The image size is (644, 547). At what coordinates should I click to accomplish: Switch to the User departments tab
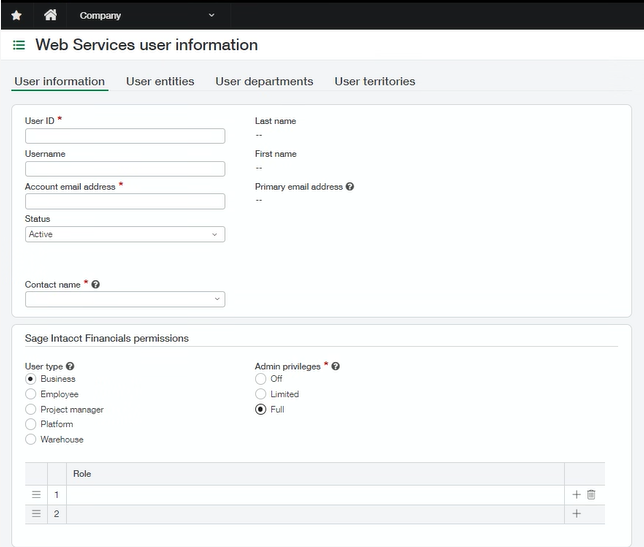pyautogui.click(x=264, y=81)
